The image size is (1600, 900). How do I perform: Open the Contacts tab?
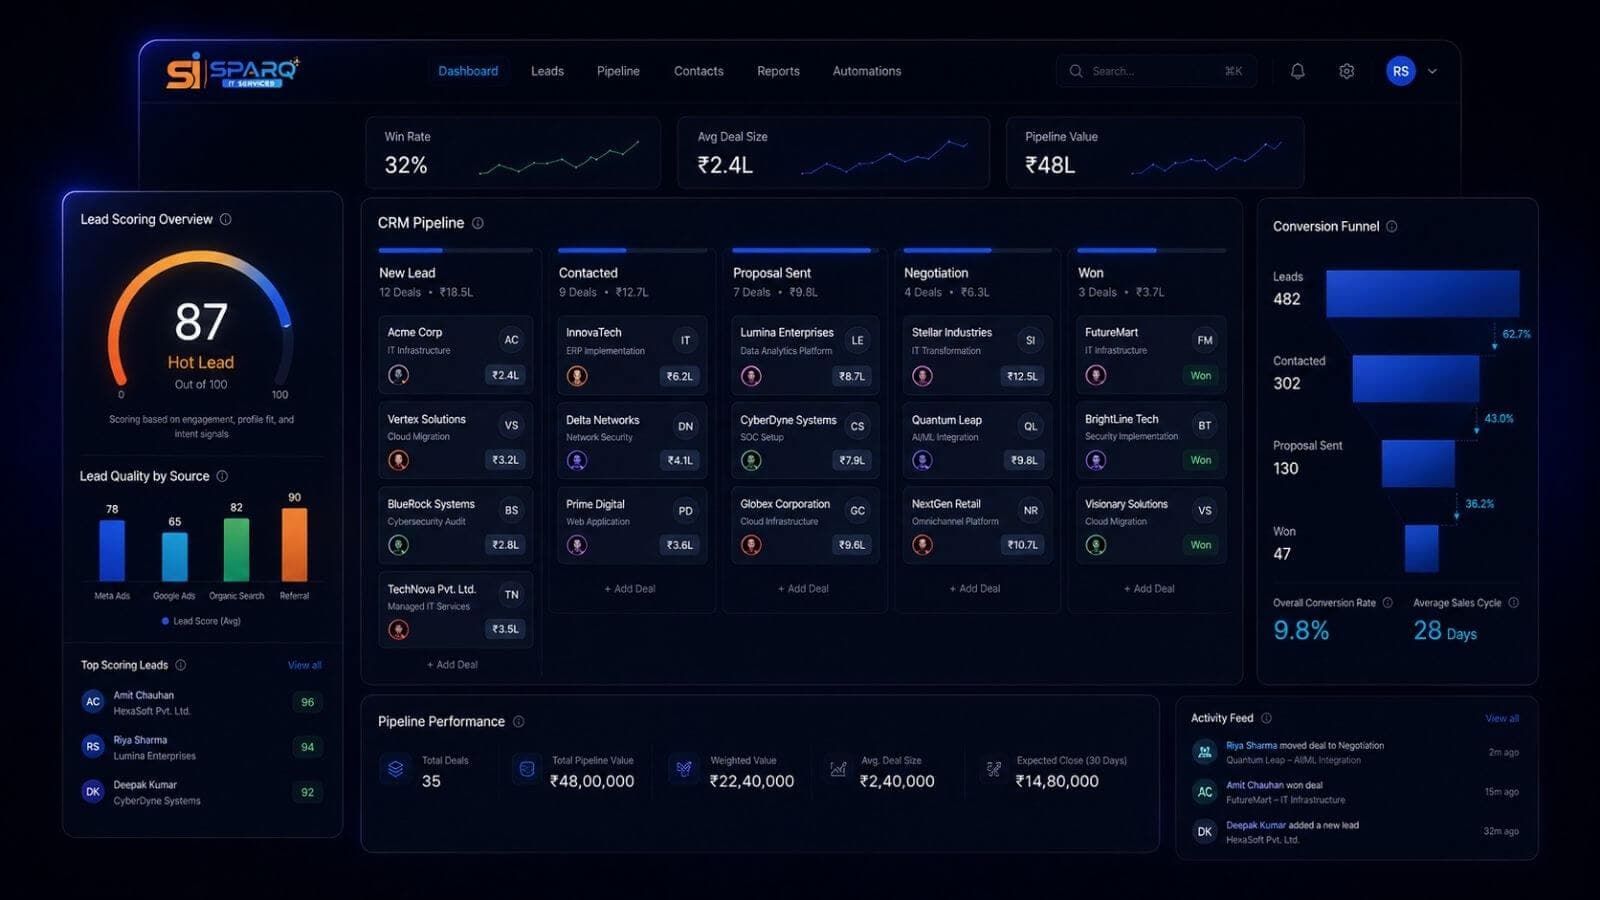[698, 71]
